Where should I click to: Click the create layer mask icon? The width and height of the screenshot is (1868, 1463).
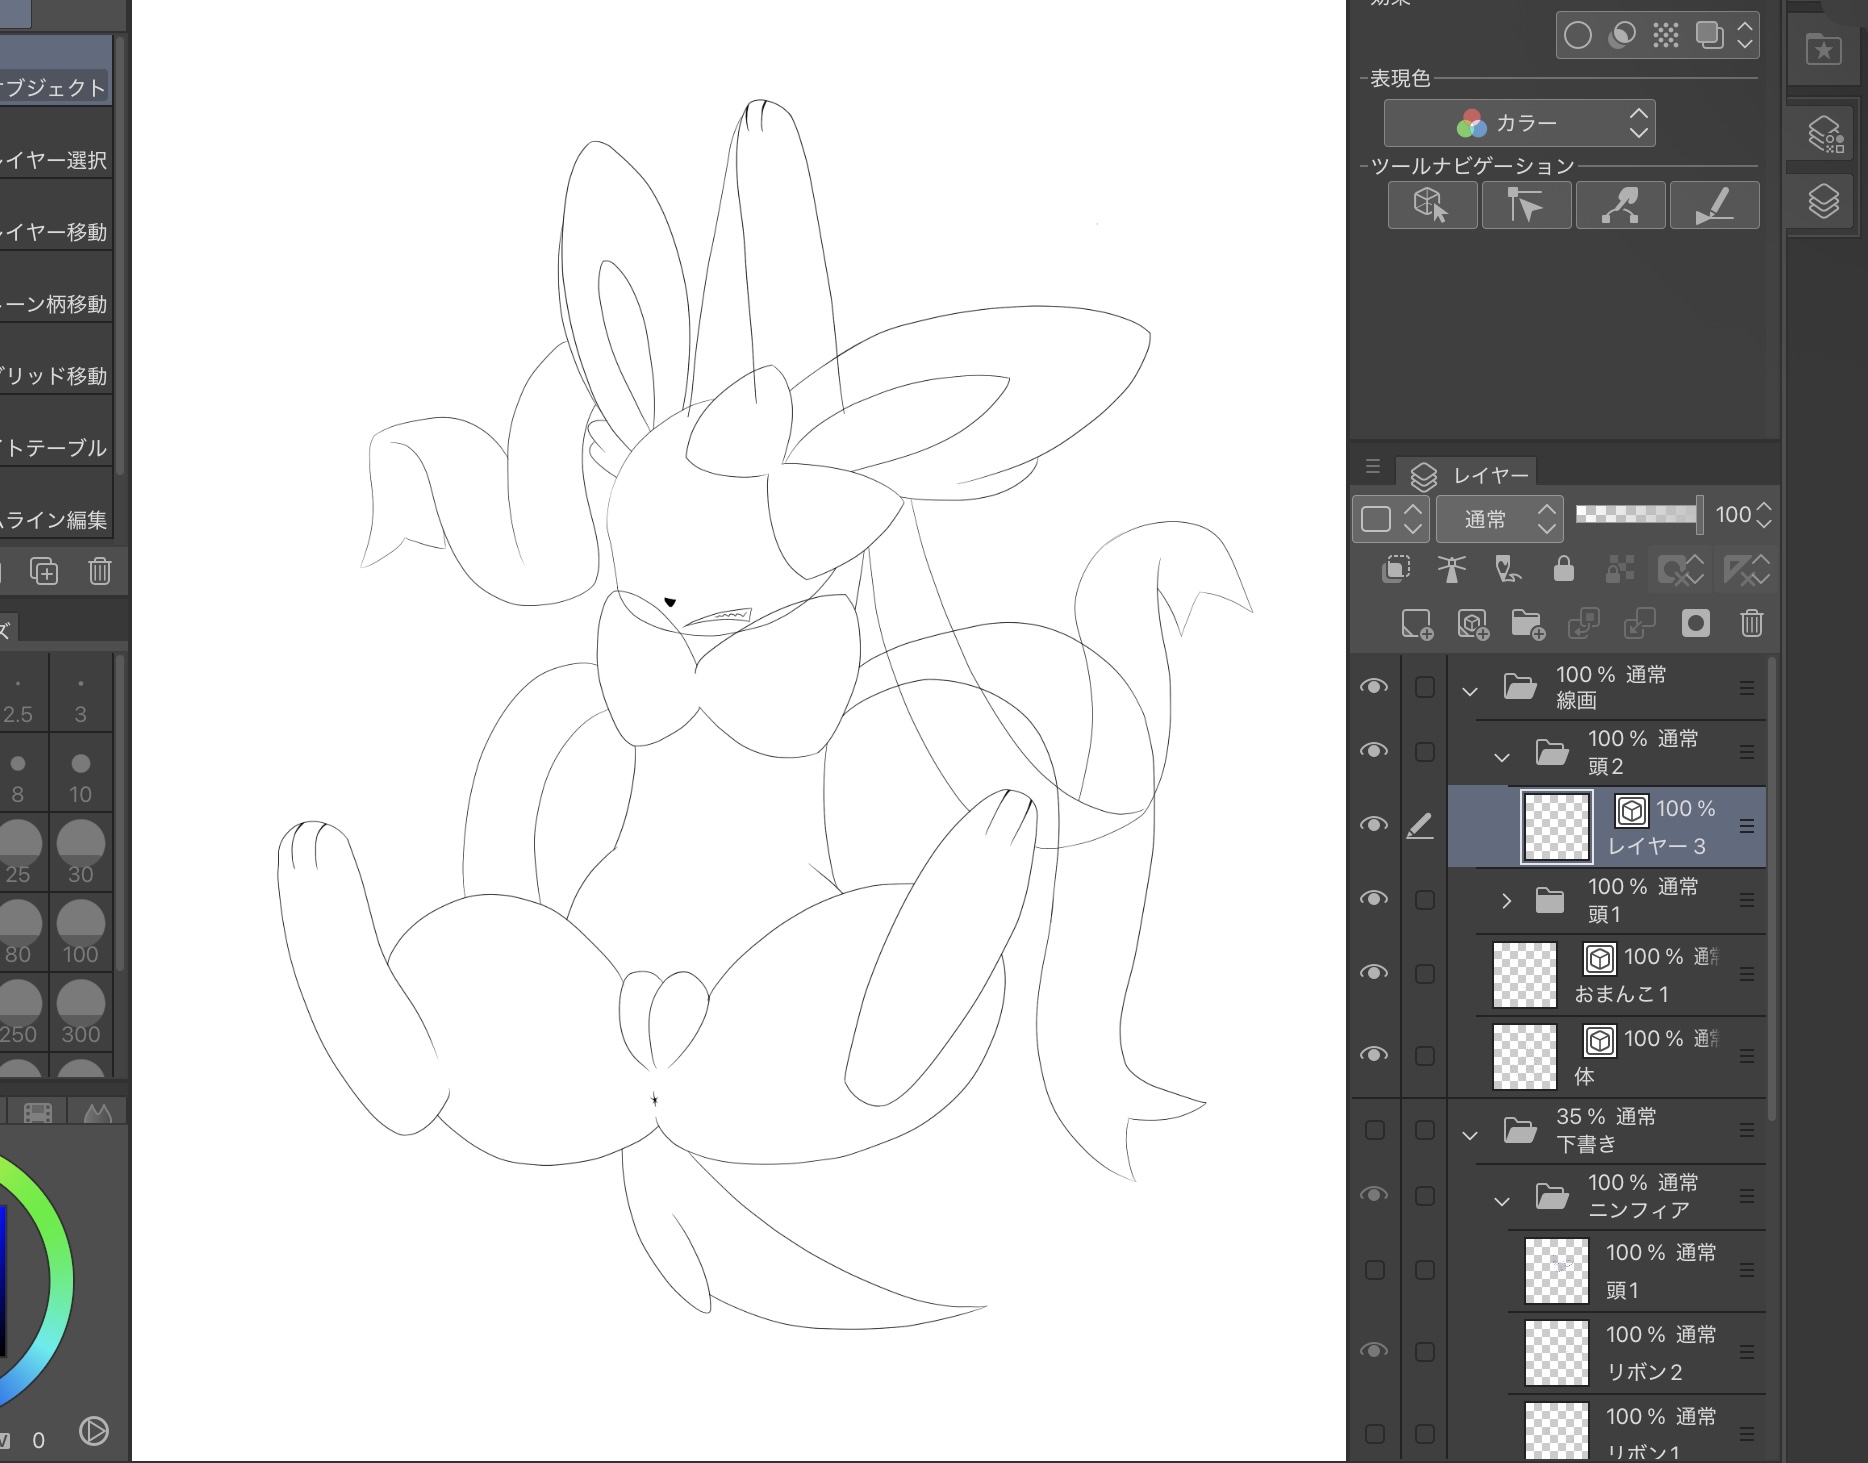[1695, 624]
